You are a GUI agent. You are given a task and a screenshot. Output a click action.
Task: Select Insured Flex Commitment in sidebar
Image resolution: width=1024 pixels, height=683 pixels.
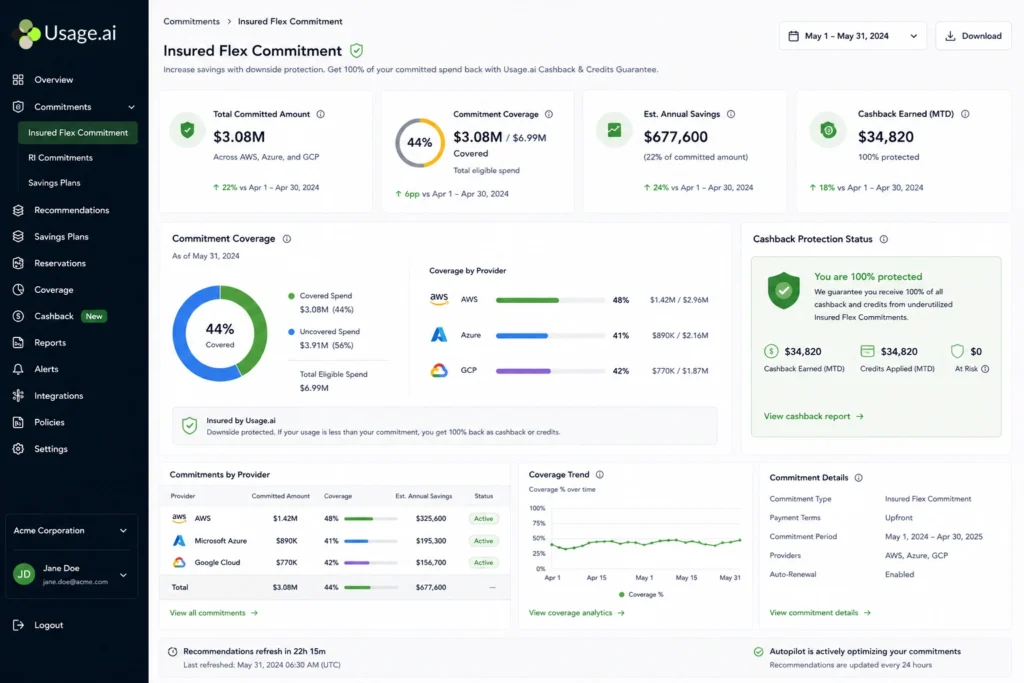[x=78, y=133]
